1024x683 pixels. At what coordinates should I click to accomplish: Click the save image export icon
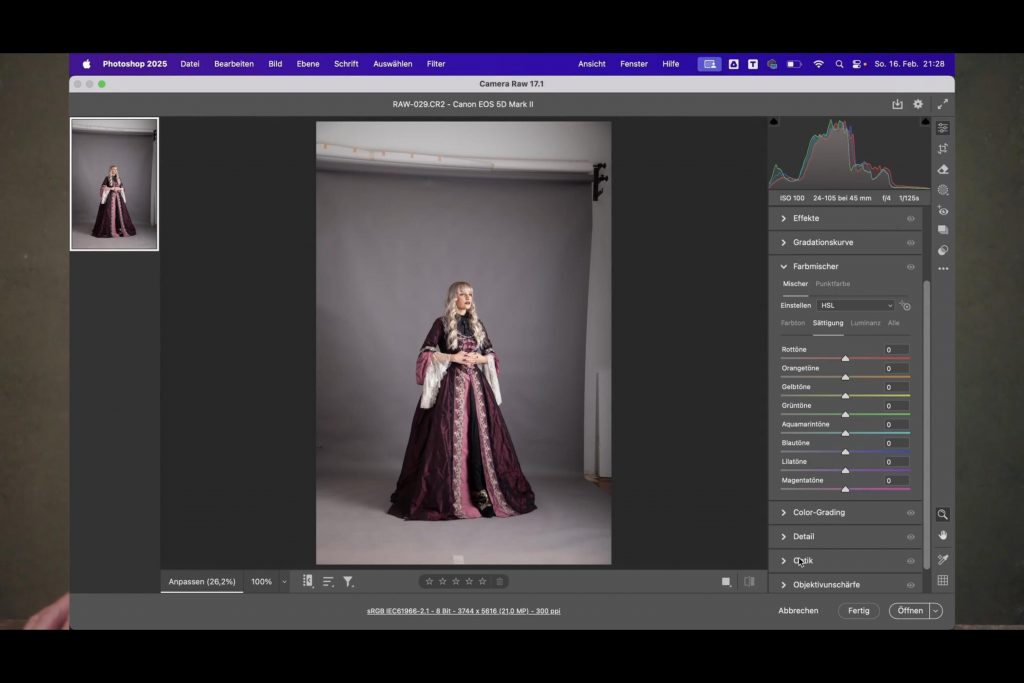pyautogui.click(x=897, y=104)
